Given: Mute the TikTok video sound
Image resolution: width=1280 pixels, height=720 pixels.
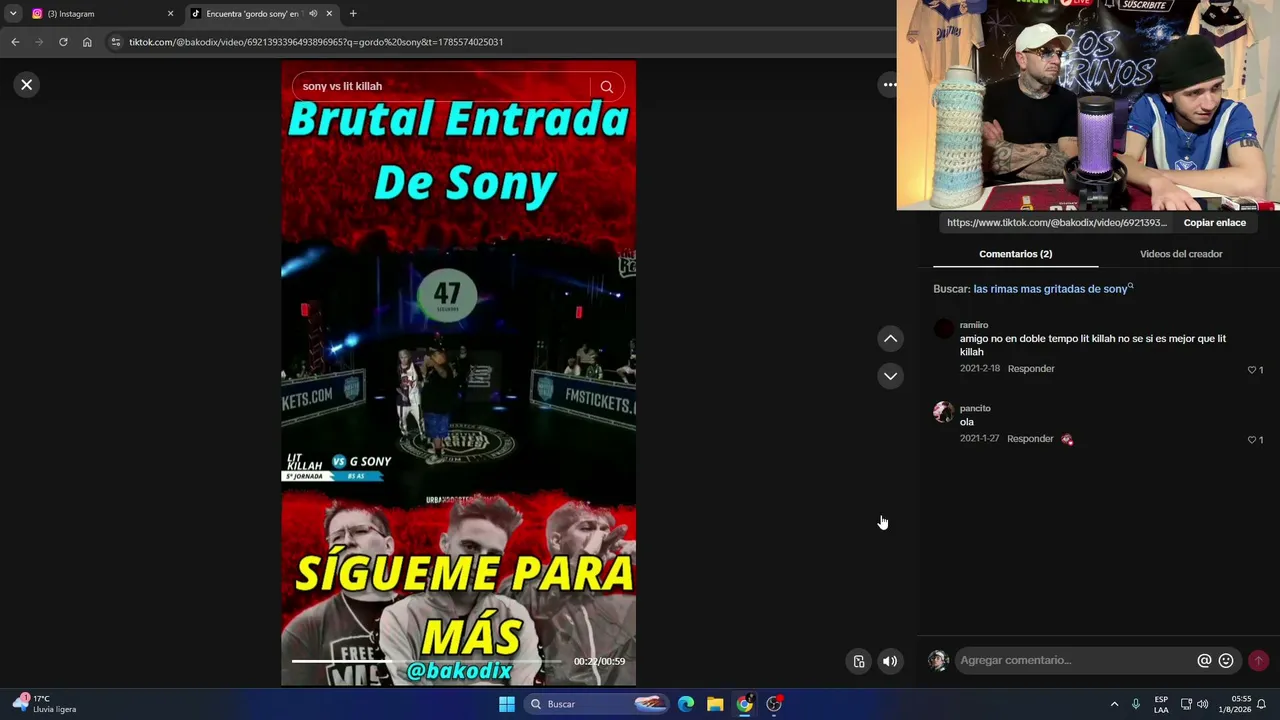Looking at the screenshot, I should click(x=890, y=661).
